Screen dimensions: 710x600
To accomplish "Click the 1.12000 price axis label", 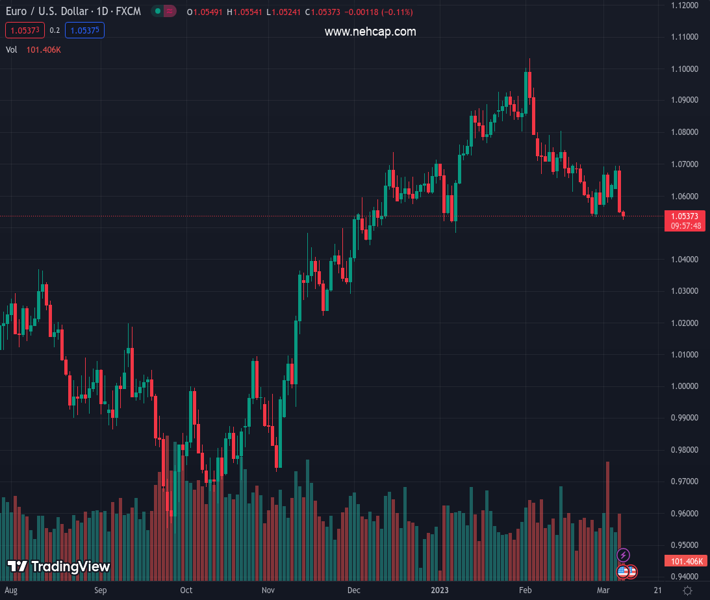I will tap(684, 5).
